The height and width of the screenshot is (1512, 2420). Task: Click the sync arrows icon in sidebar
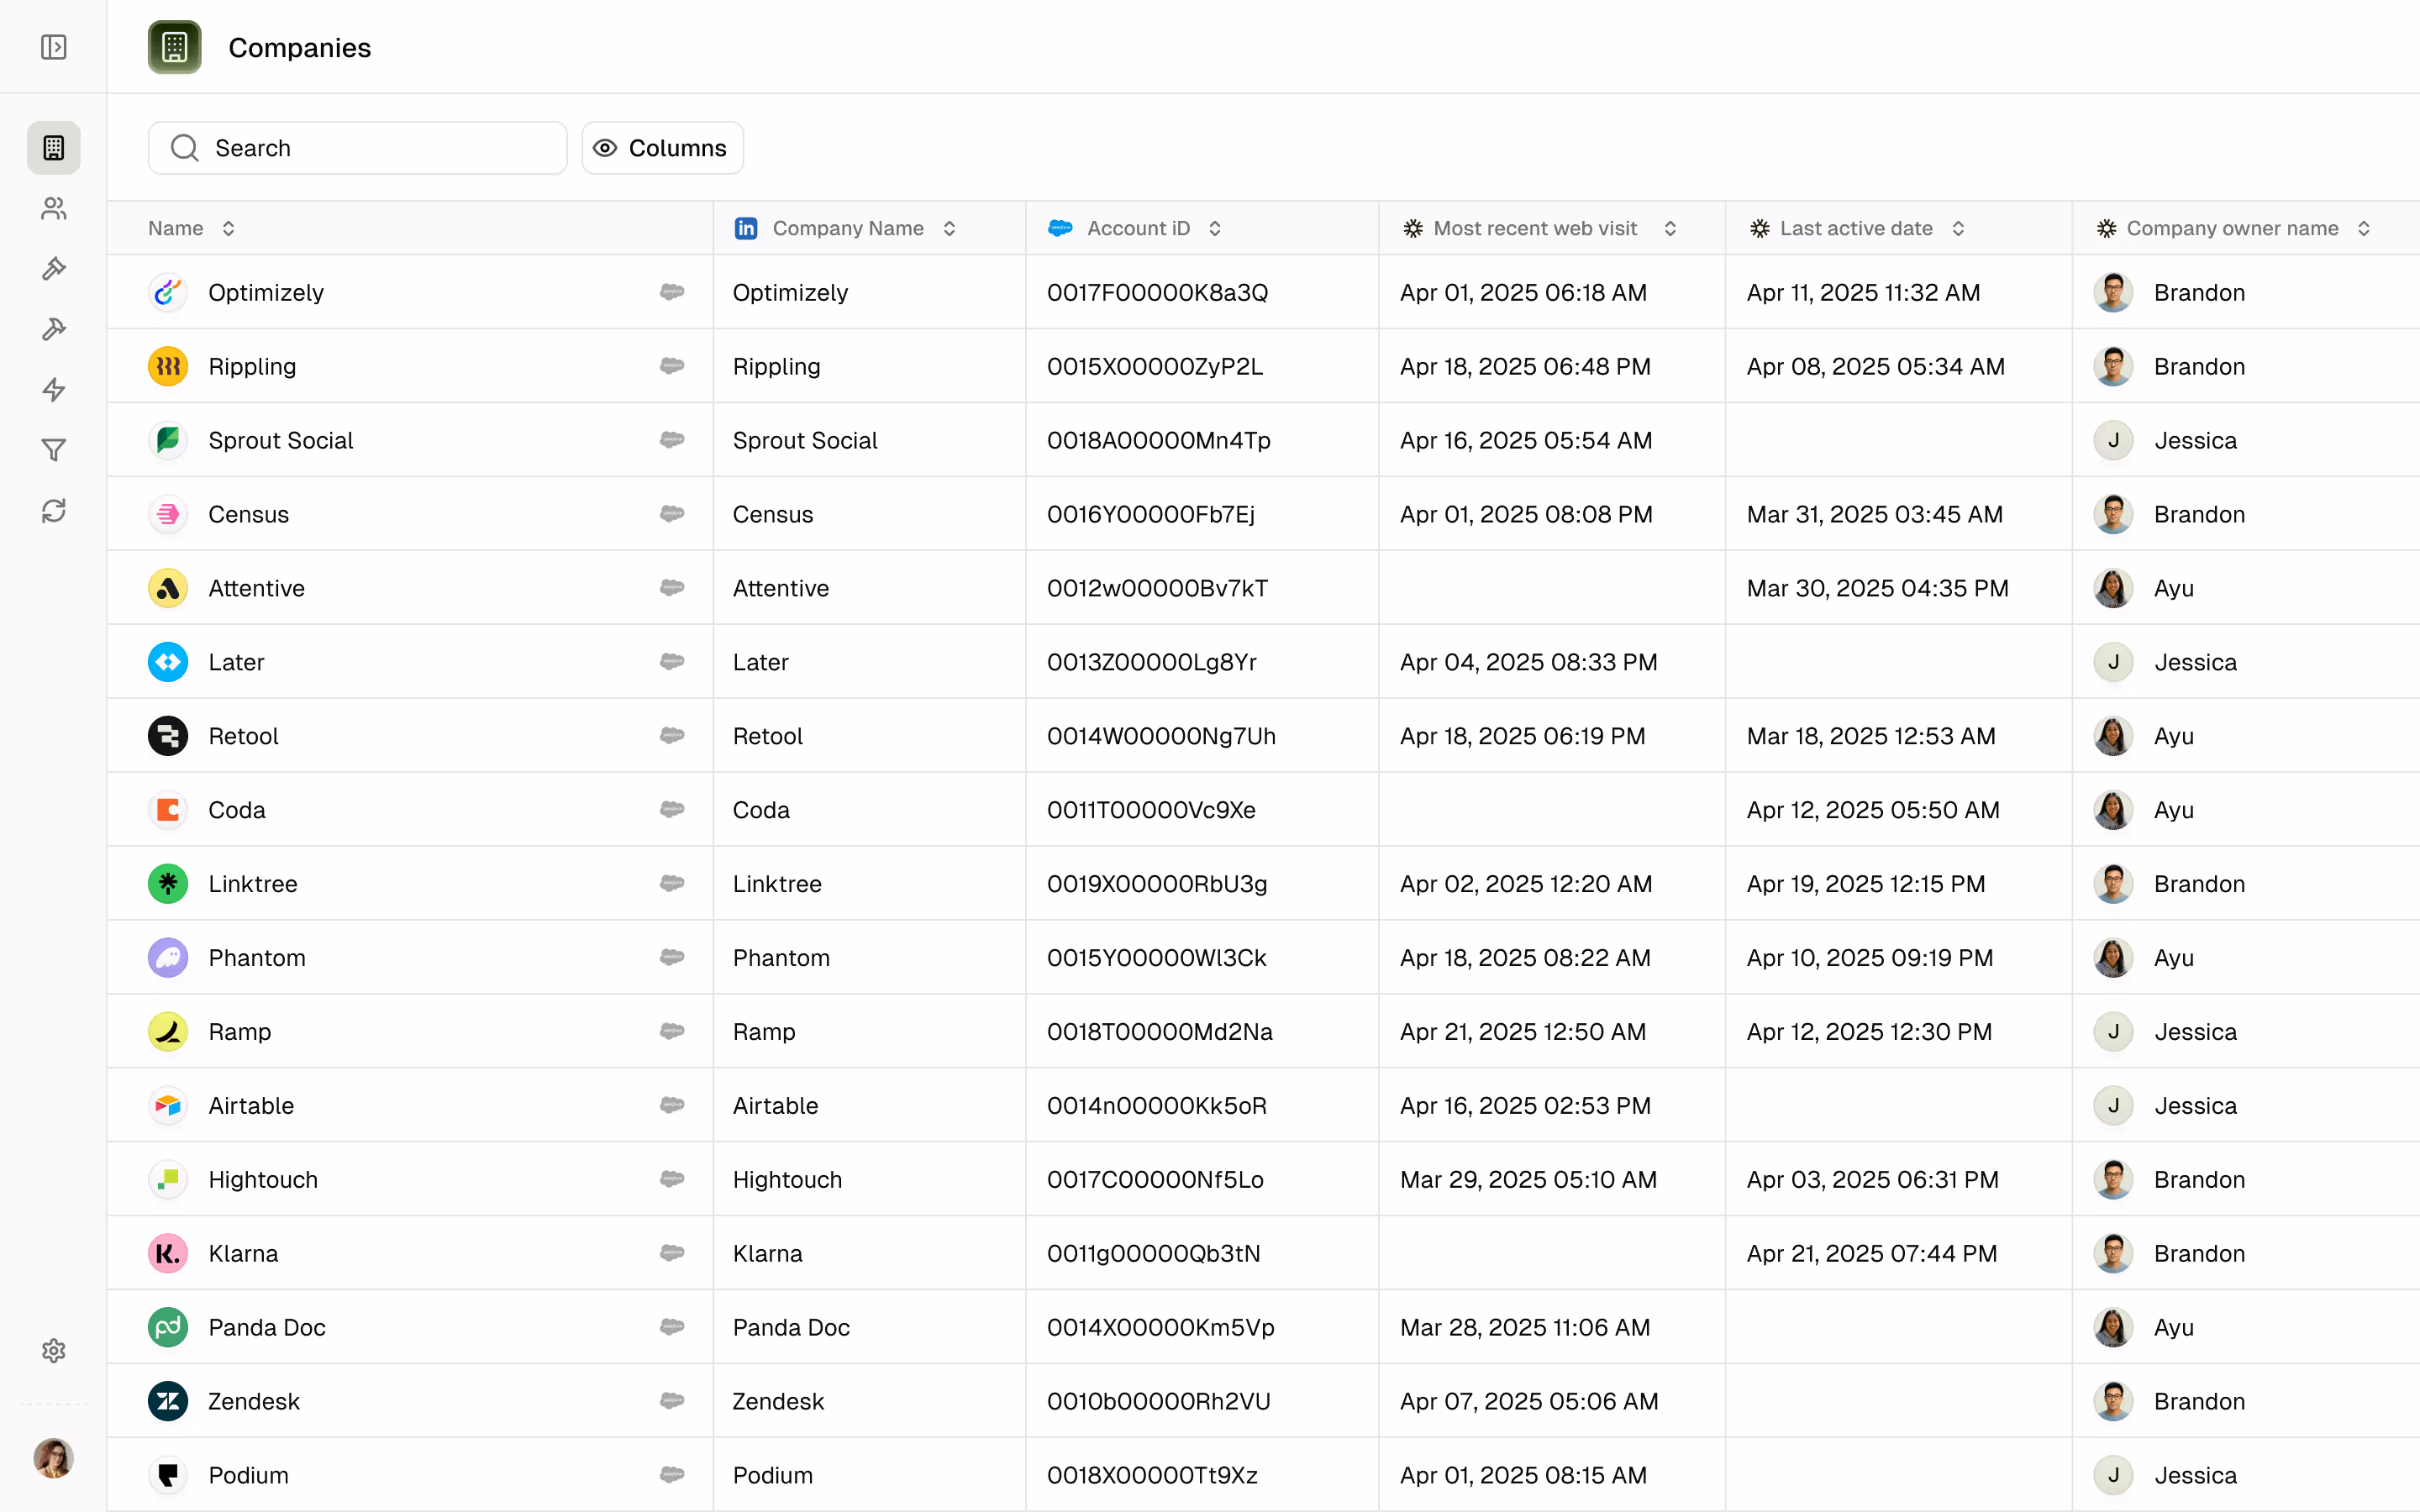(x=54, y=511)
